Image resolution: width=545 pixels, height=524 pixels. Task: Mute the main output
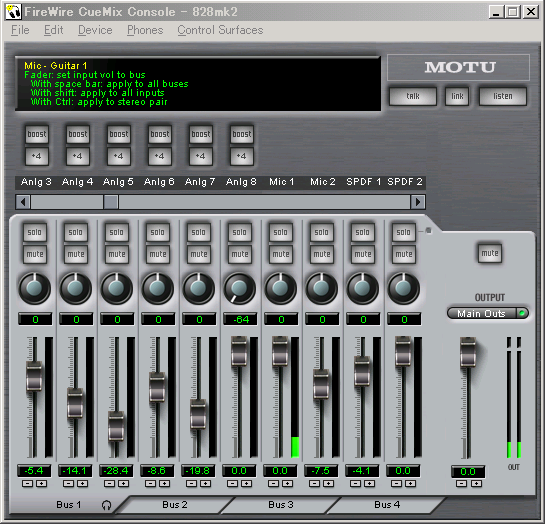(490, 253)
